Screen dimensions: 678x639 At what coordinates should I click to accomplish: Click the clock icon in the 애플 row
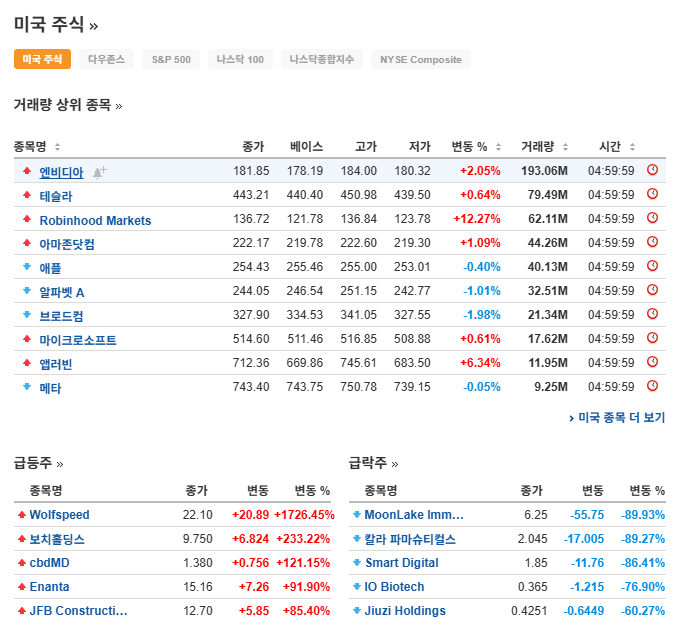coord(652,266)
